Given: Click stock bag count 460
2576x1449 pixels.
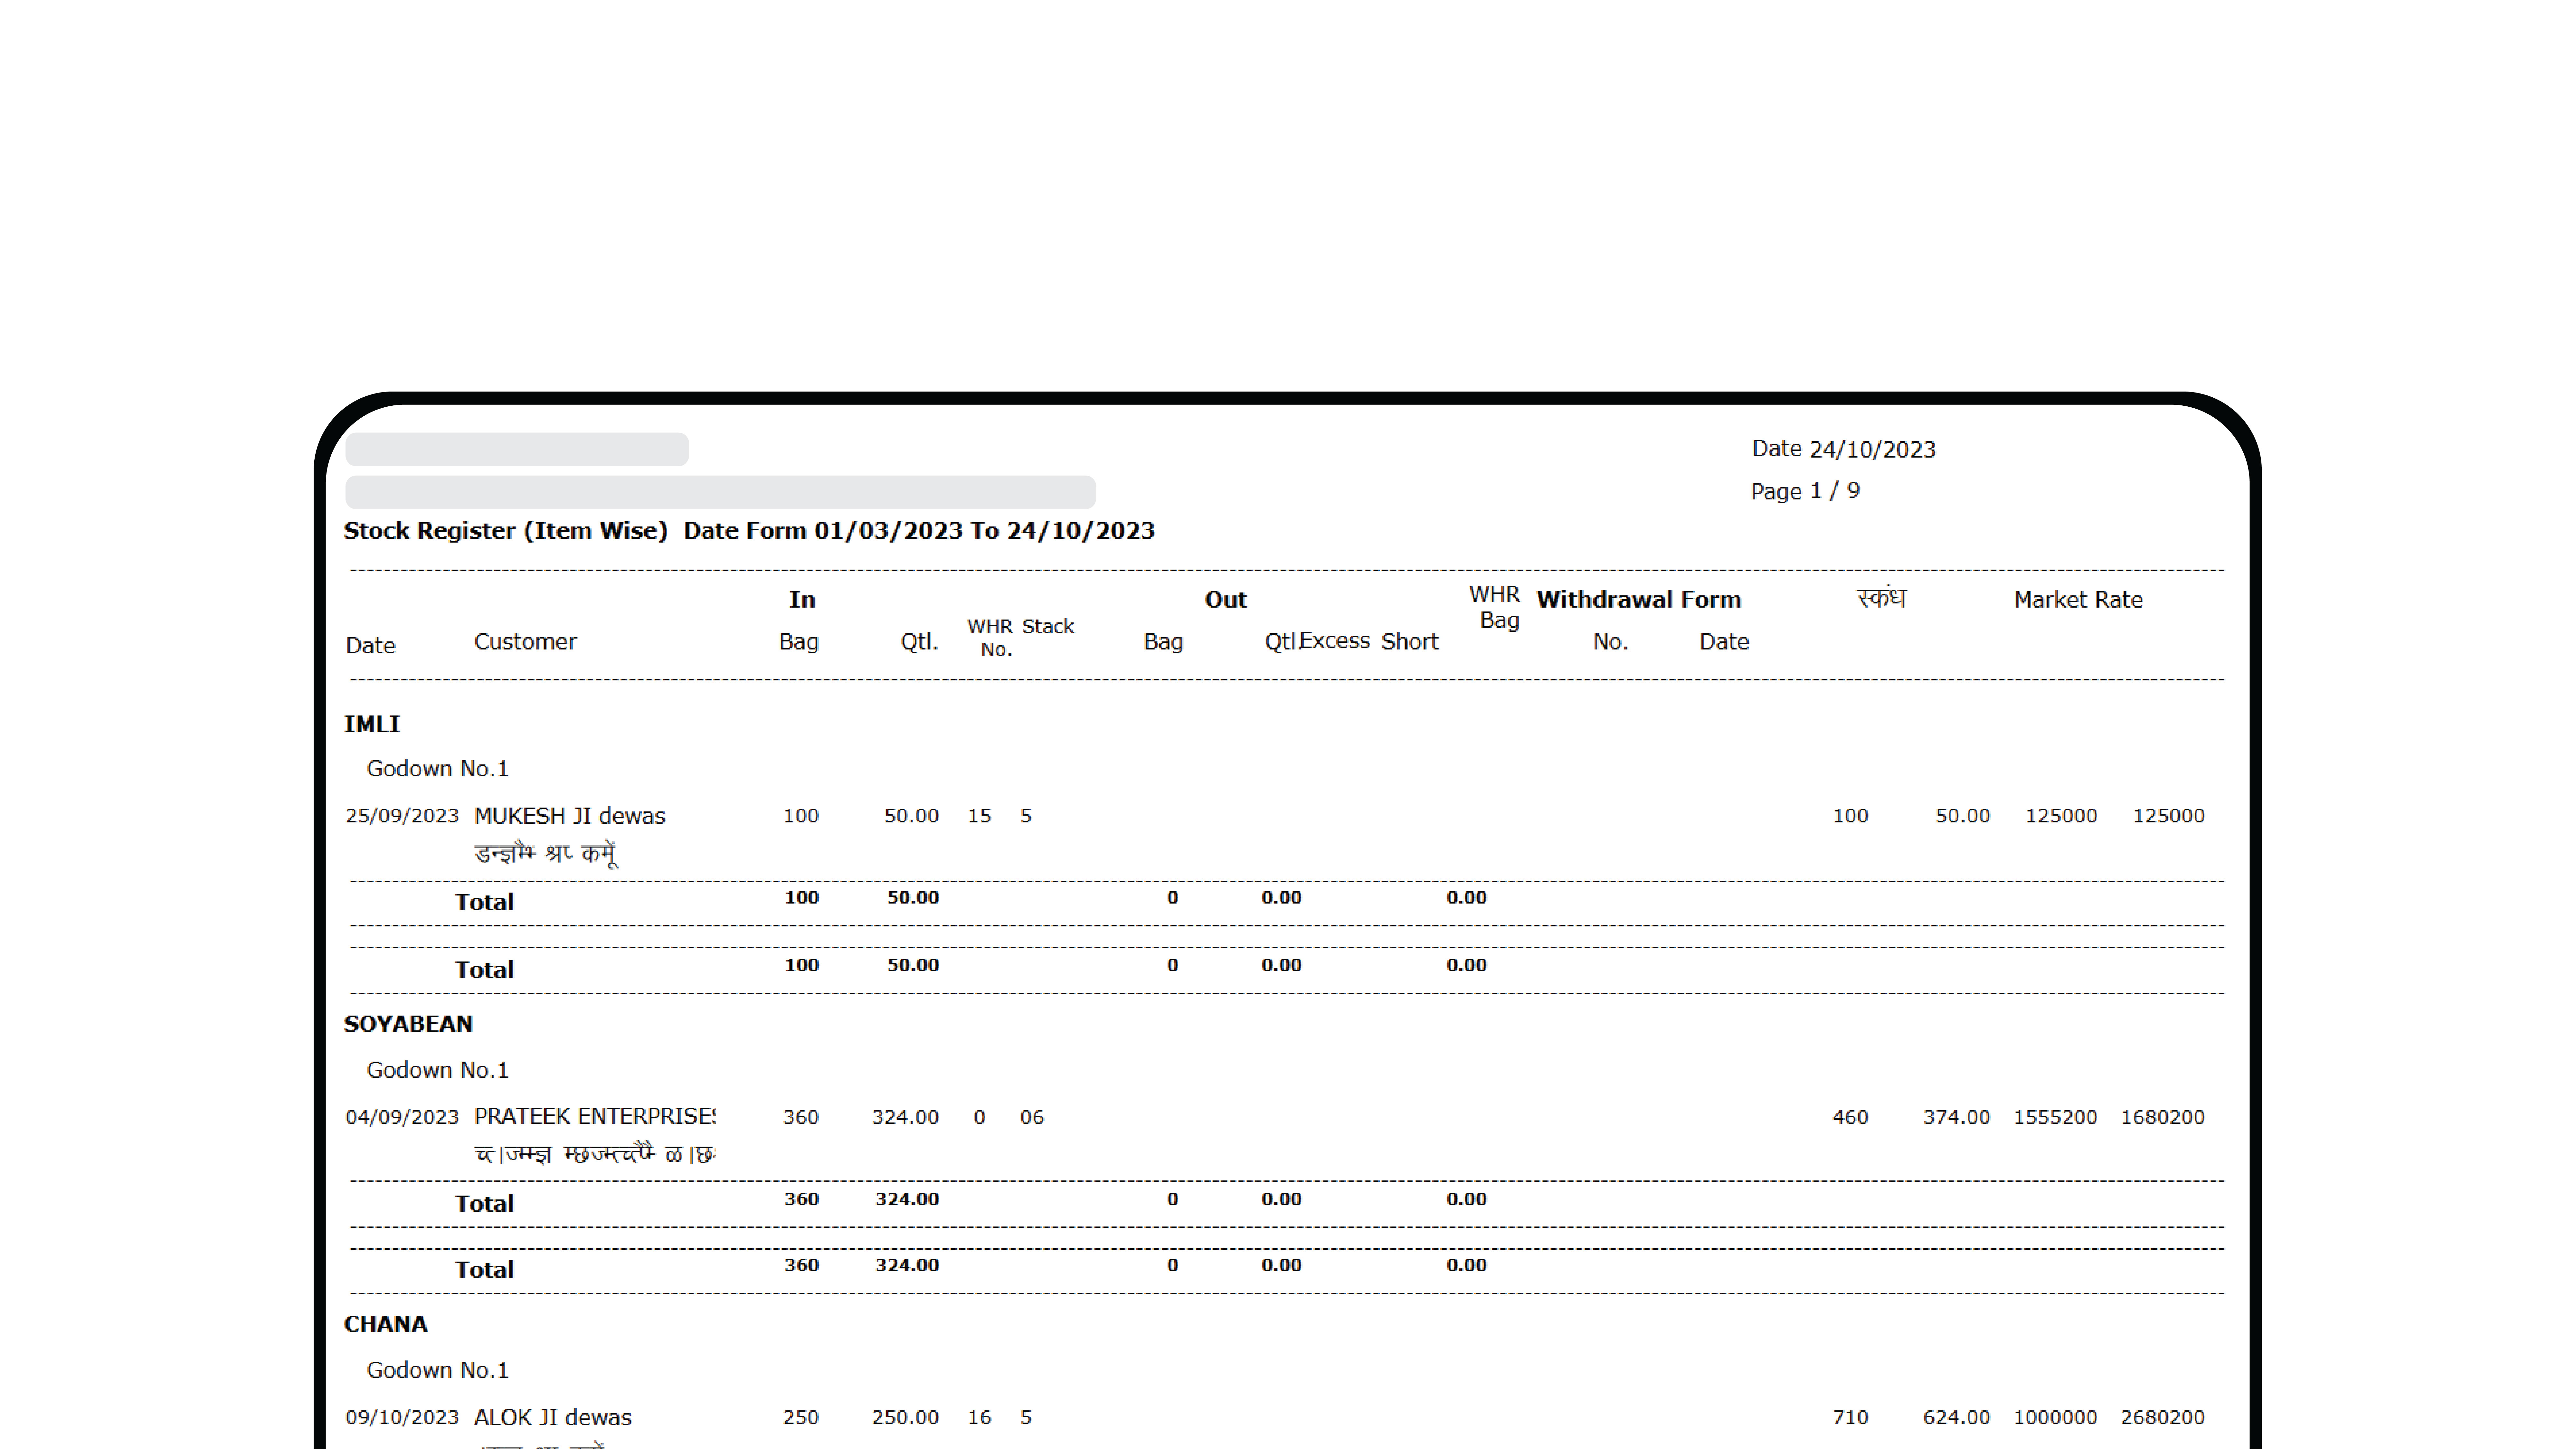Looking at the screenshot, I should [x=1850, y=1117].
